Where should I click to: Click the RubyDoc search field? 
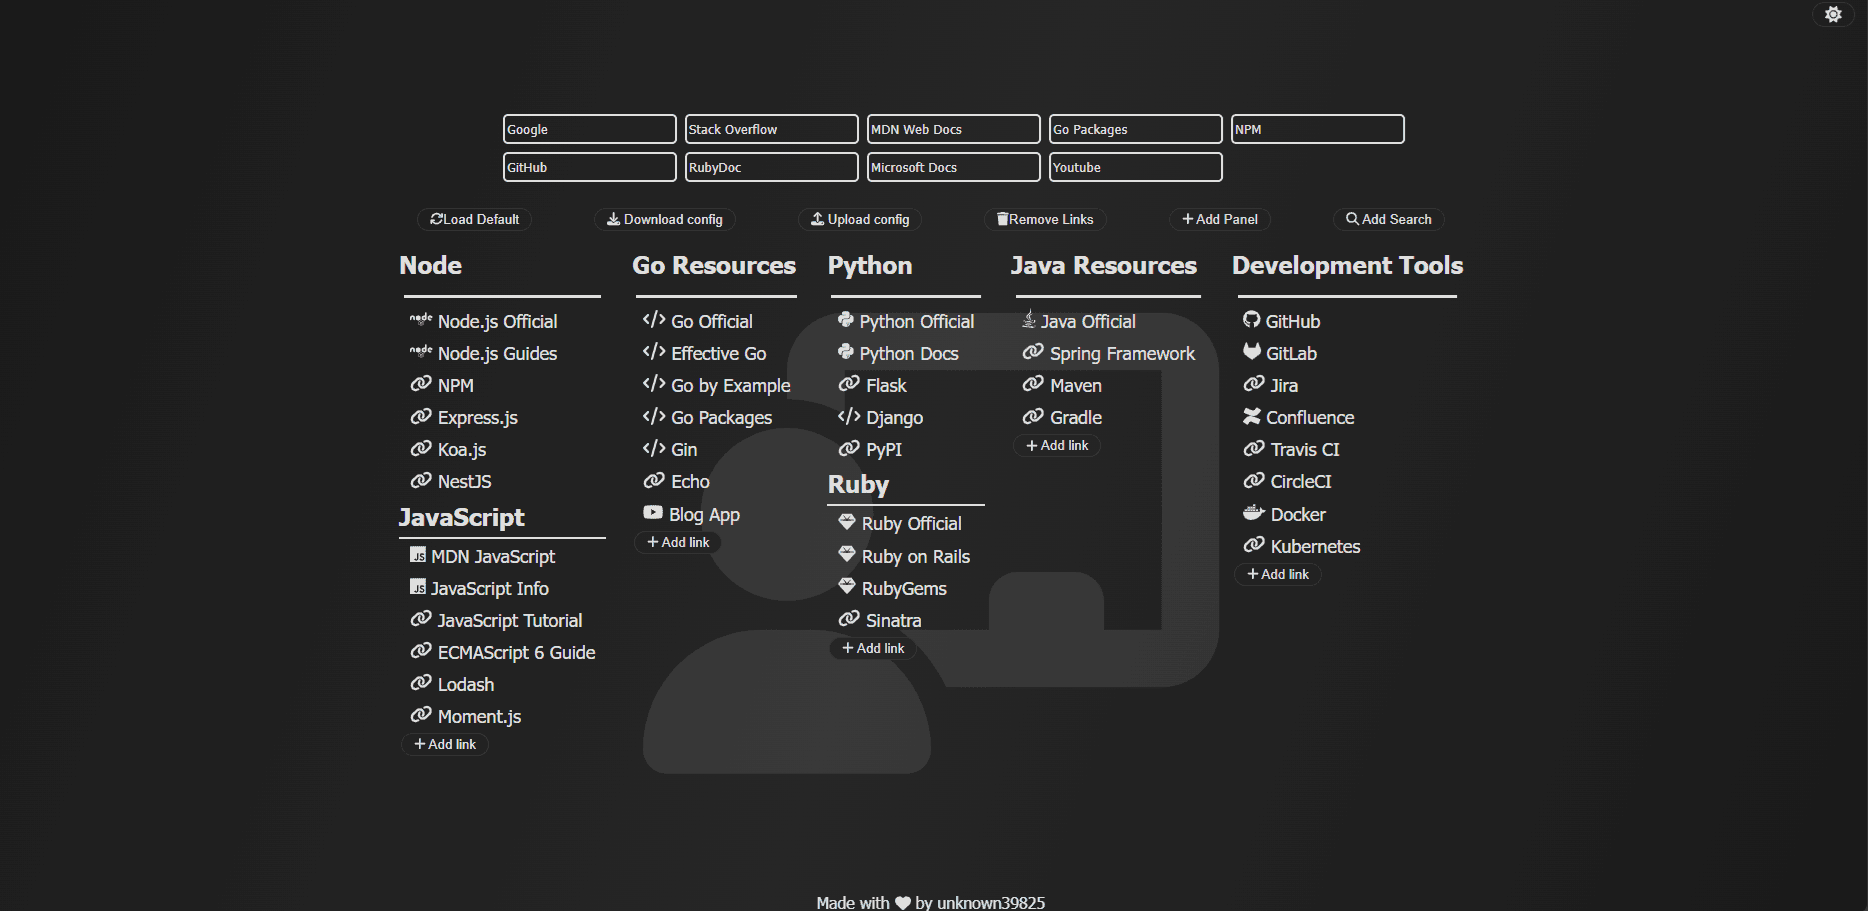[772, 167]
